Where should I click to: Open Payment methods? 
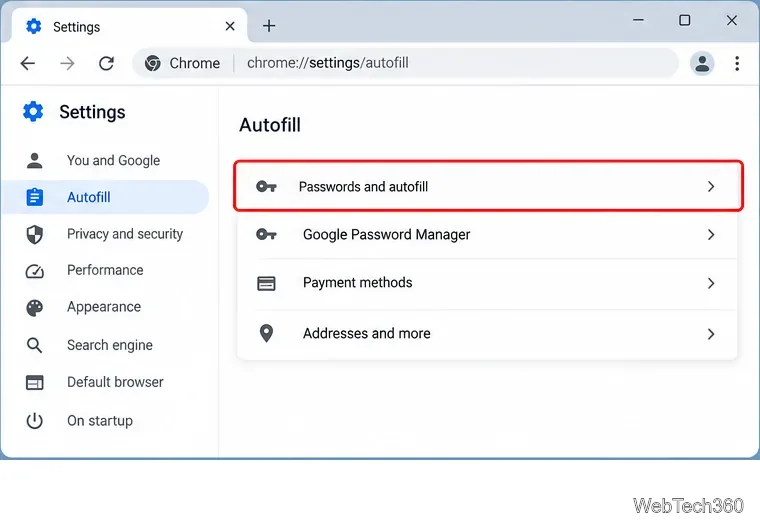pyautogui.click(x=487, y=283)
